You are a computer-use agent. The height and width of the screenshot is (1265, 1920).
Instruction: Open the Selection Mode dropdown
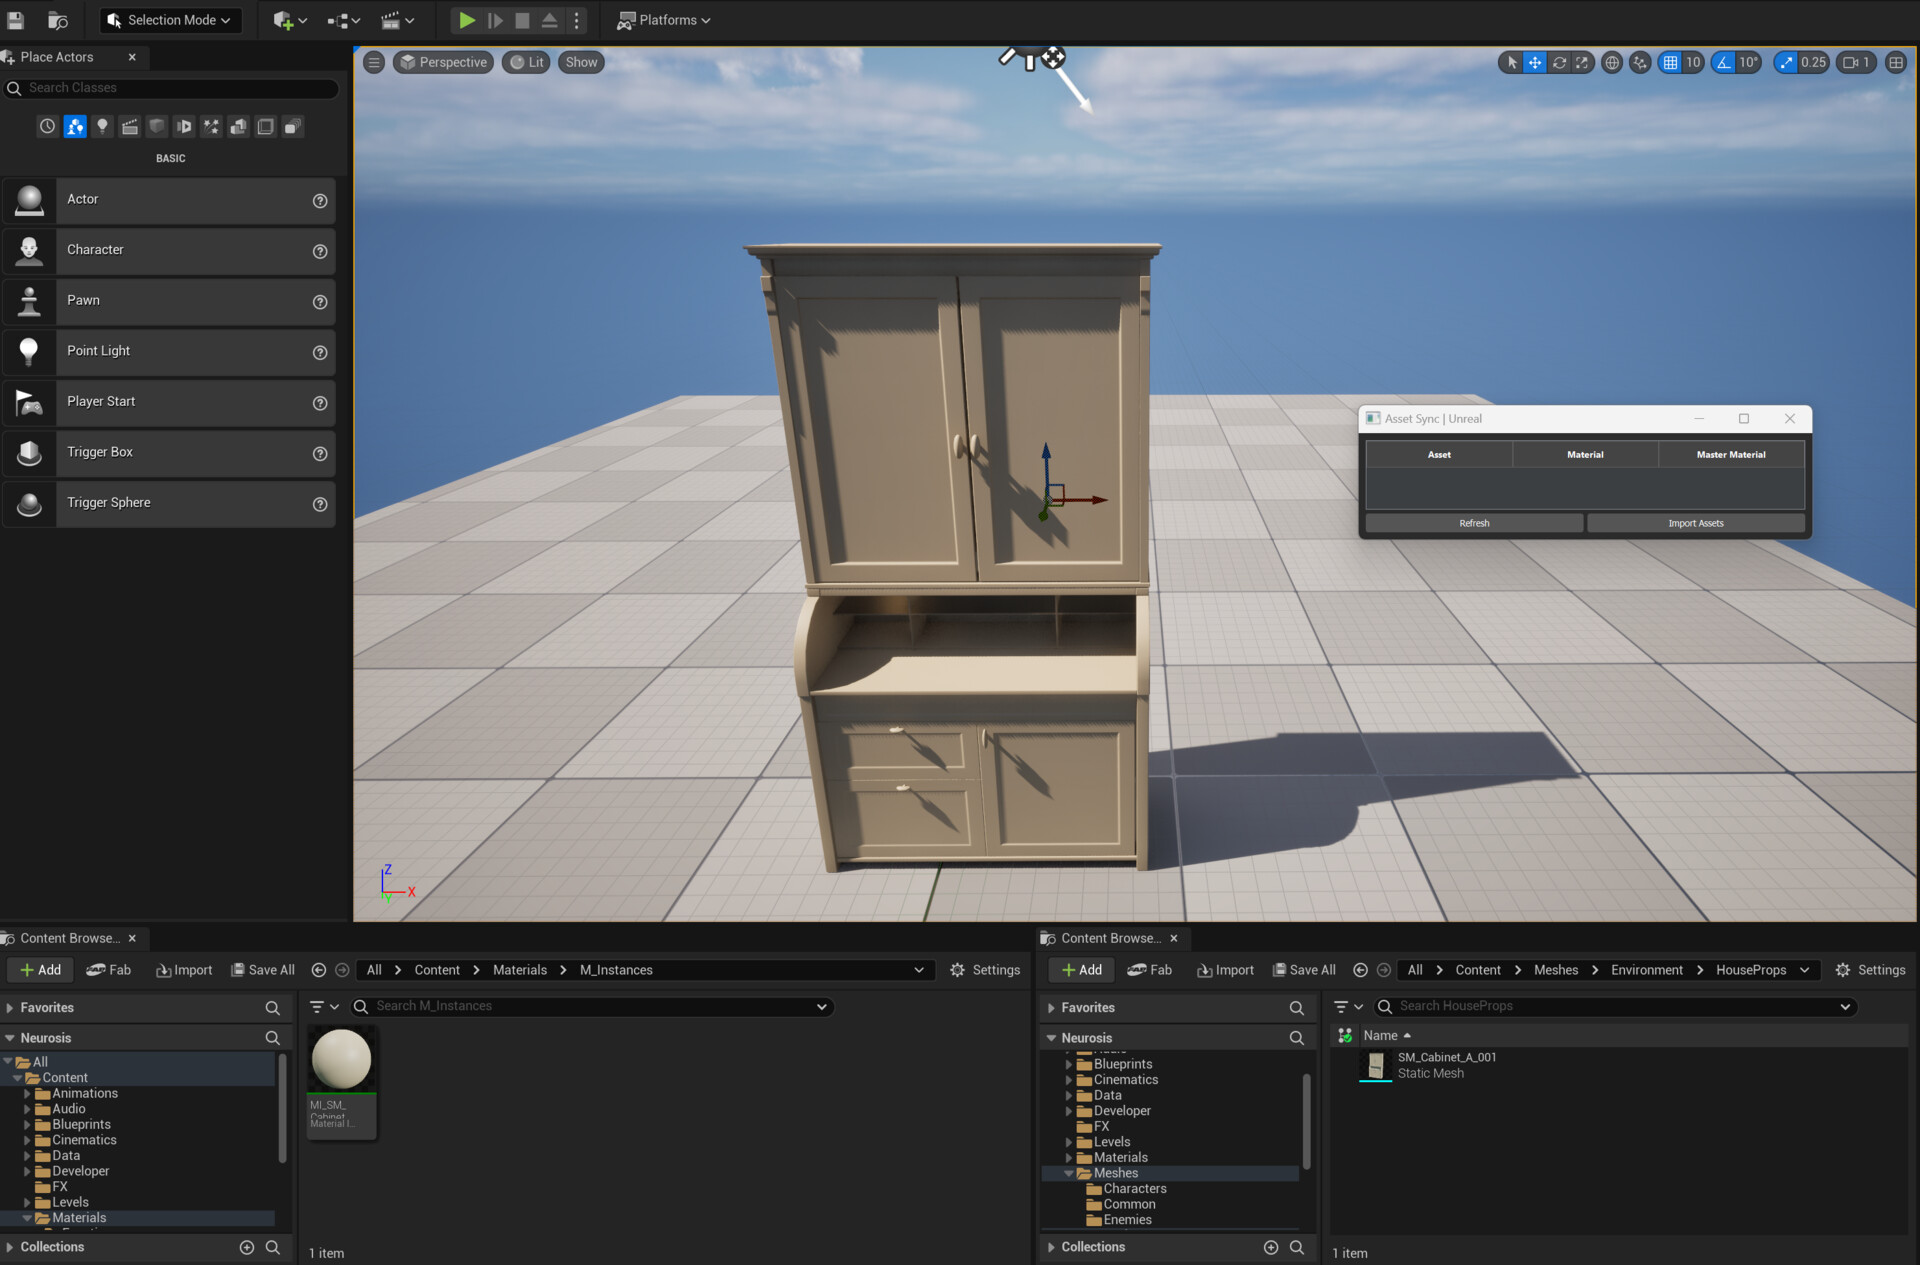(170, 19)
